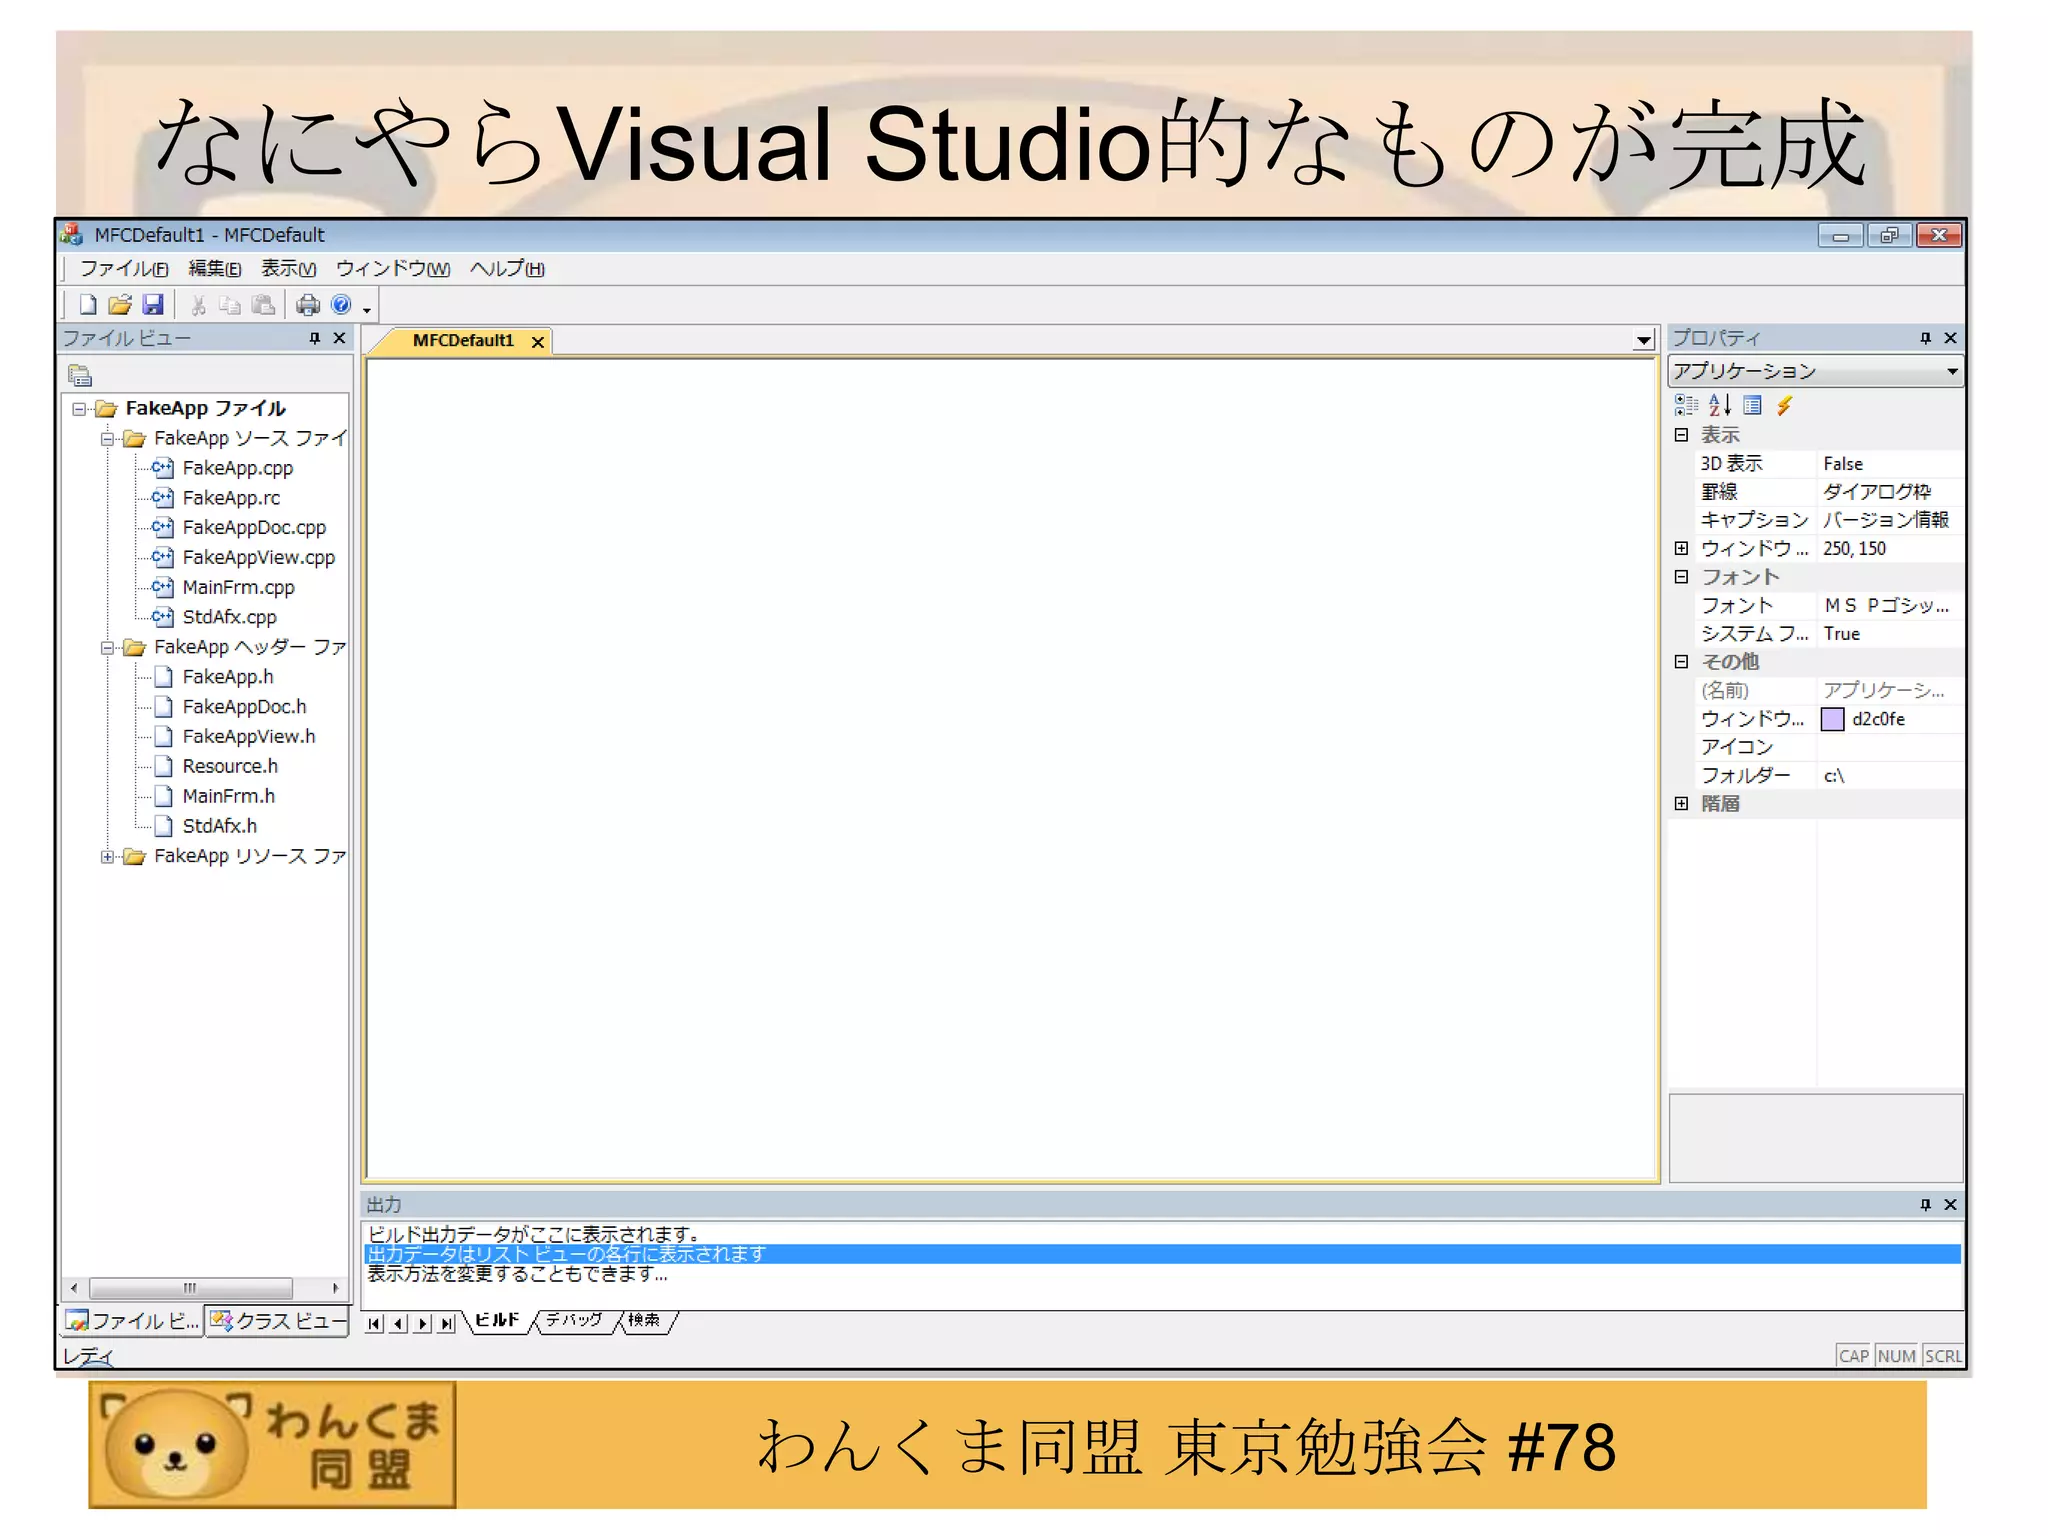The height and width of the screenshot is (1536, 2048).
Task: Collapse the 表示 property category
Action: point(1681,435)
